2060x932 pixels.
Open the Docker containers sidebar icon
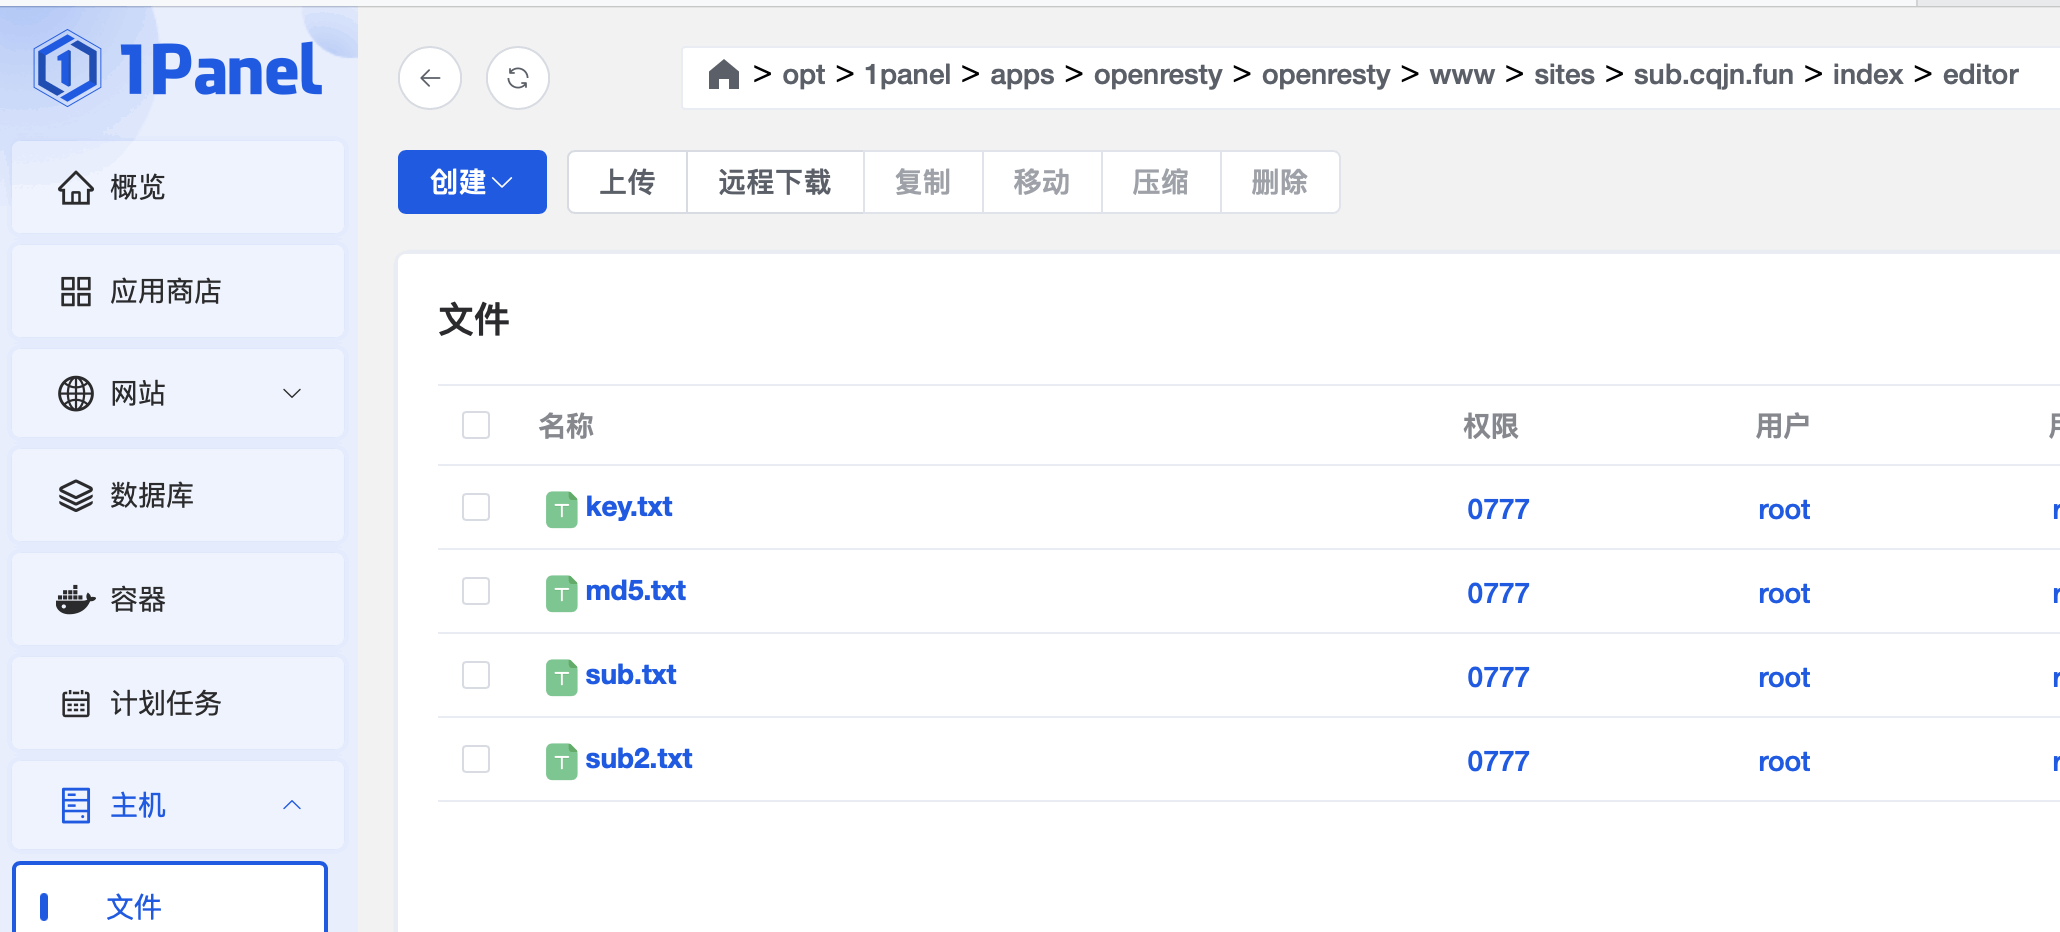(75, 600)
